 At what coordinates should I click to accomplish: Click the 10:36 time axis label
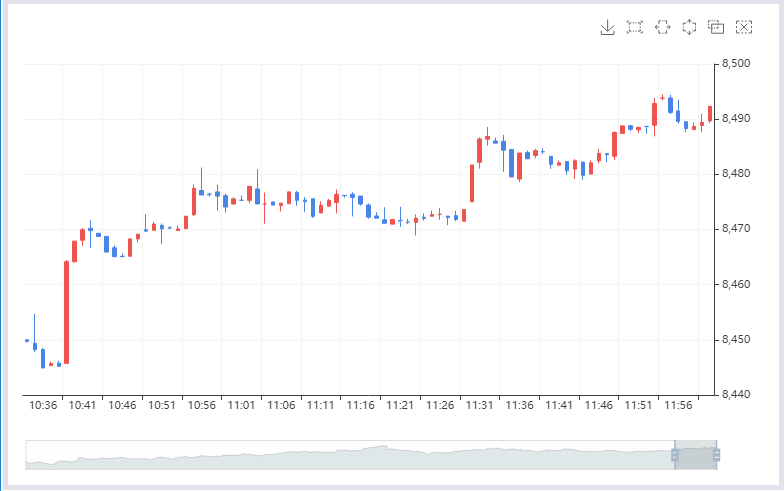[43, 406]
